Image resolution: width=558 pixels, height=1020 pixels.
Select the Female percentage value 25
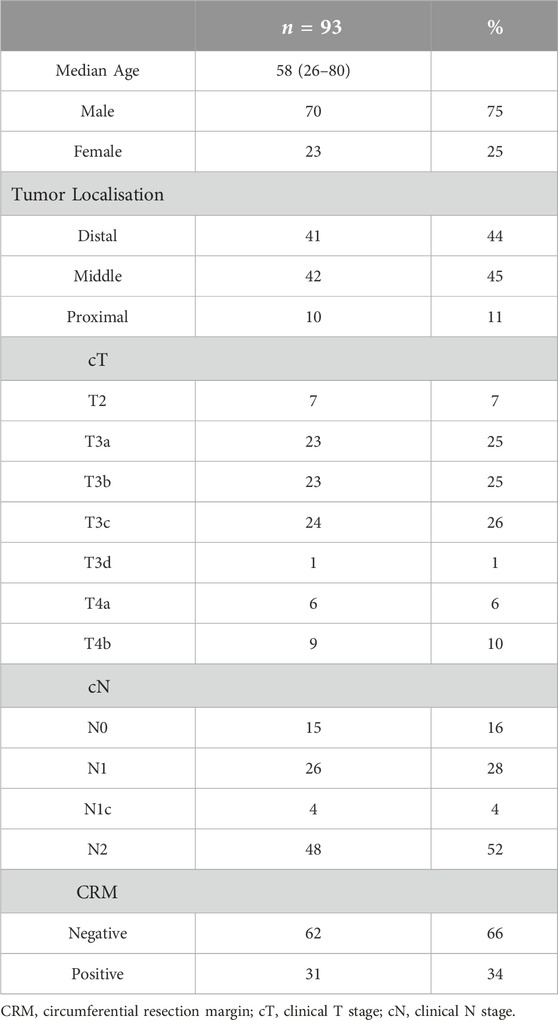click(494, 152)
